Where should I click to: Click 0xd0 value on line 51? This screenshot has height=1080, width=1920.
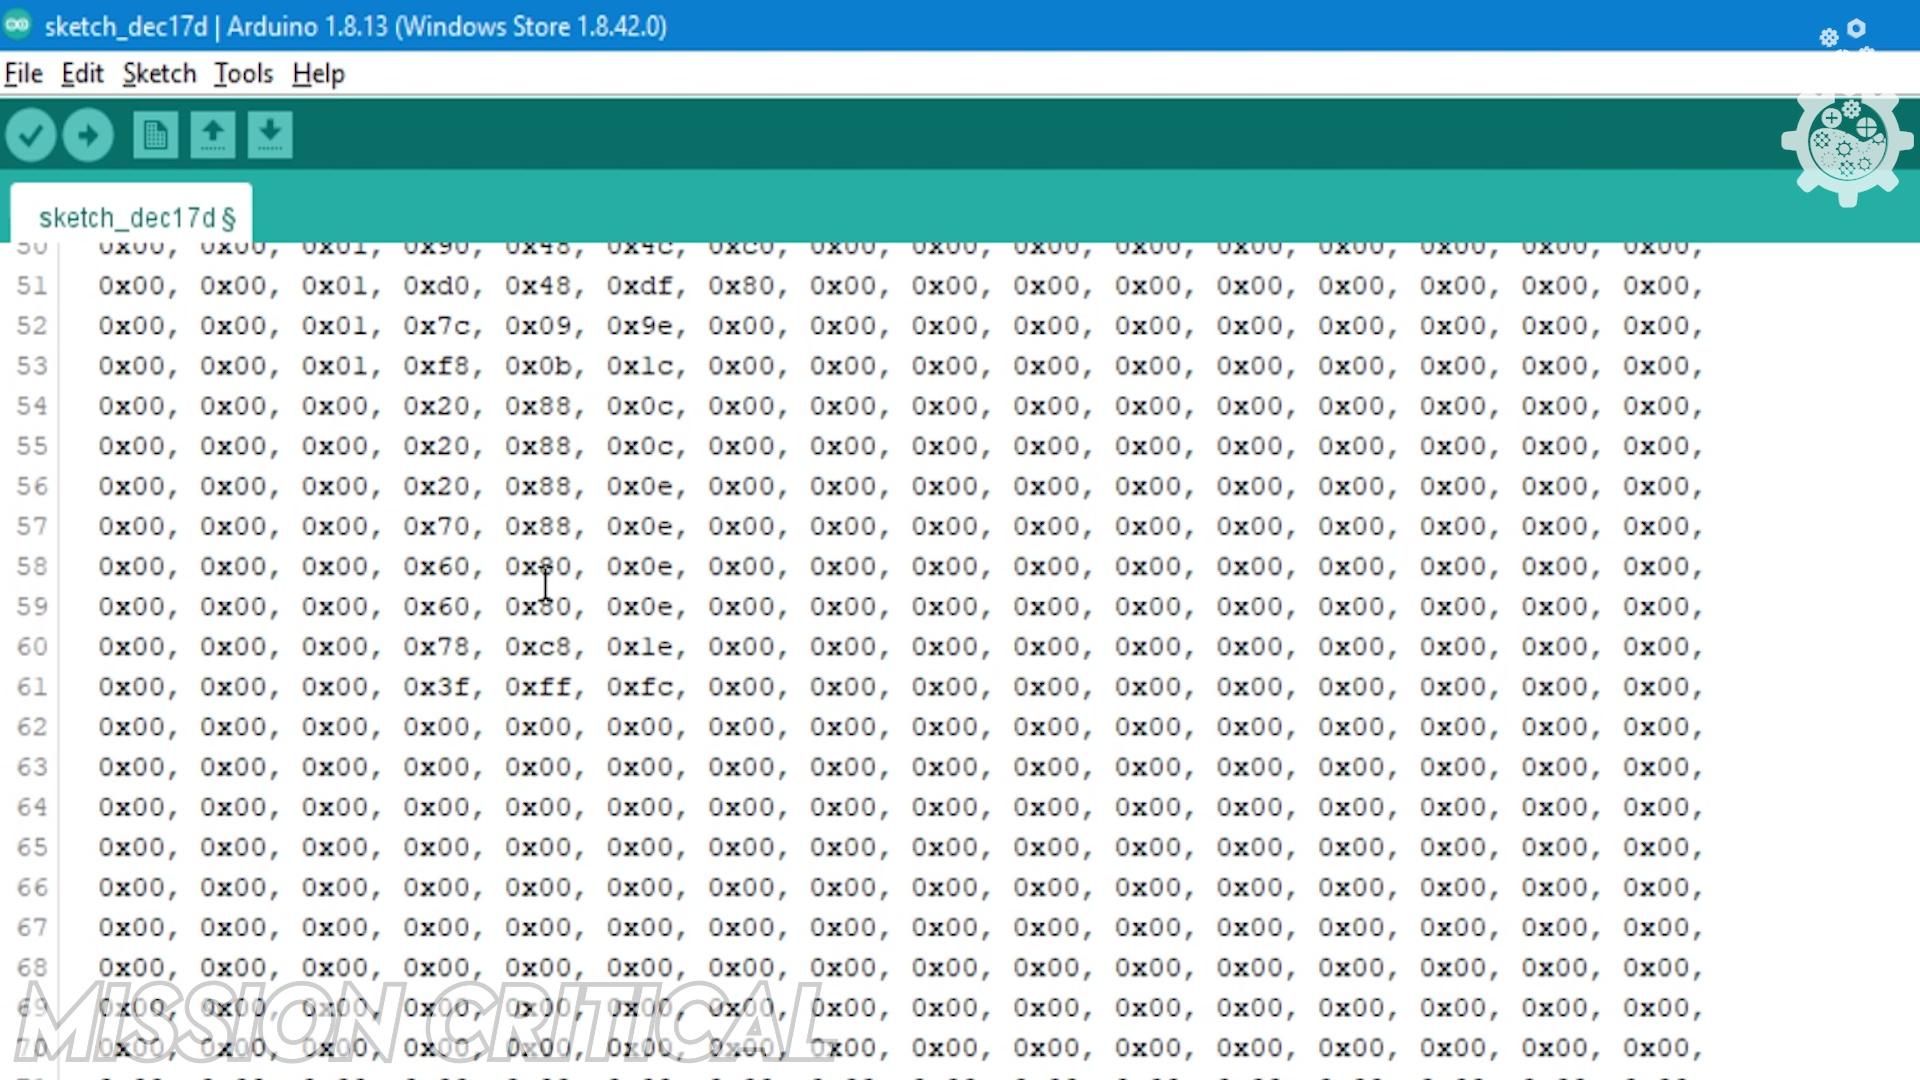[436, 286]
